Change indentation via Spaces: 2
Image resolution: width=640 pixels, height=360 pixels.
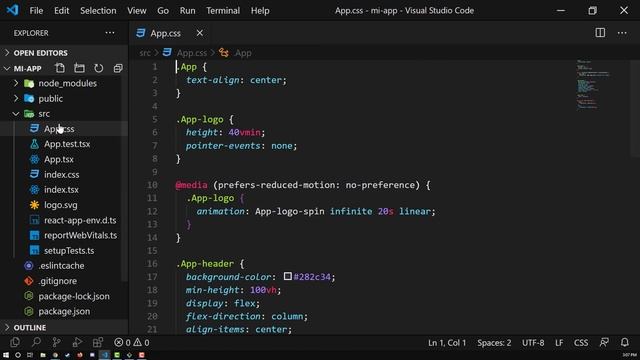click(494, 343)
